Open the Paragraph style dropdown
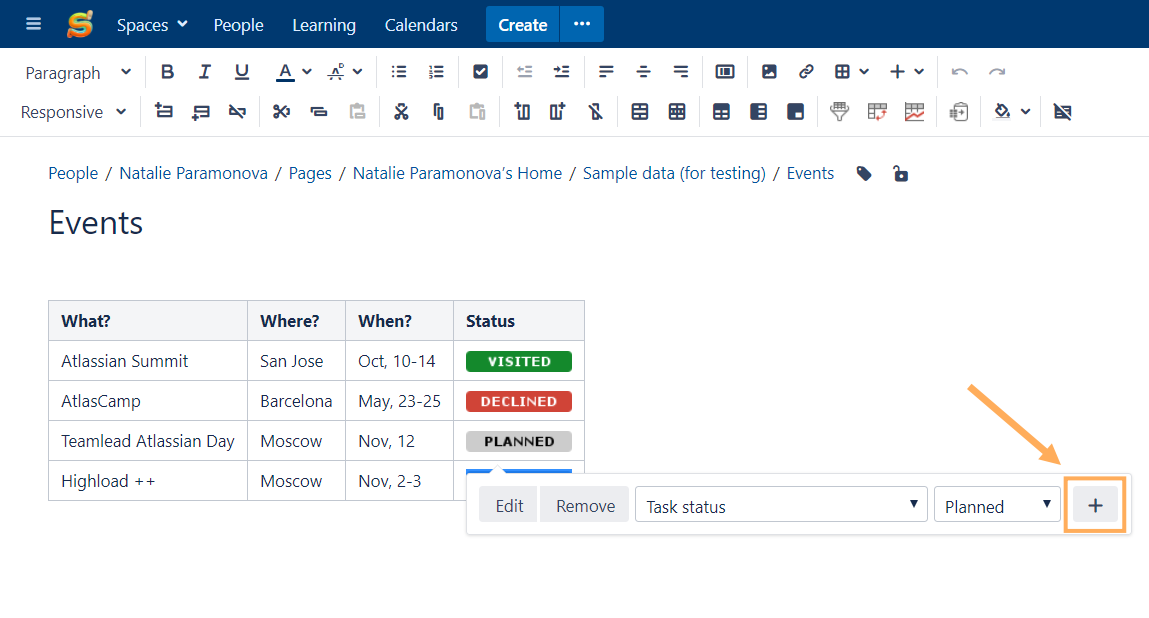Viewport: 1149px width, 618px height. point(78,72)
